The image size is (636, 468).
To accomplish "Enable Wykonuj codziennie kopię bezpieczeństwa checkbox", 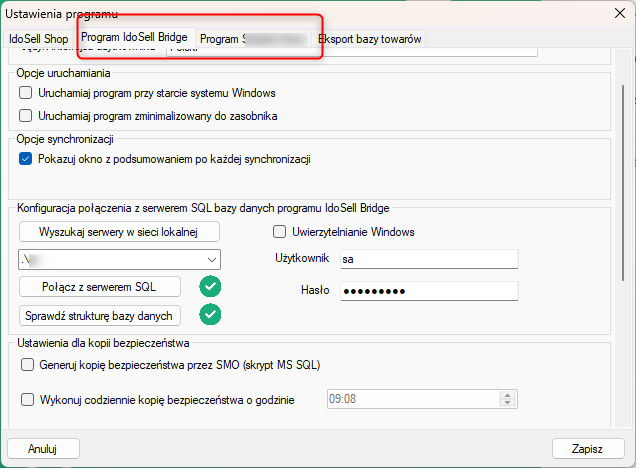I will click(28, 400).
